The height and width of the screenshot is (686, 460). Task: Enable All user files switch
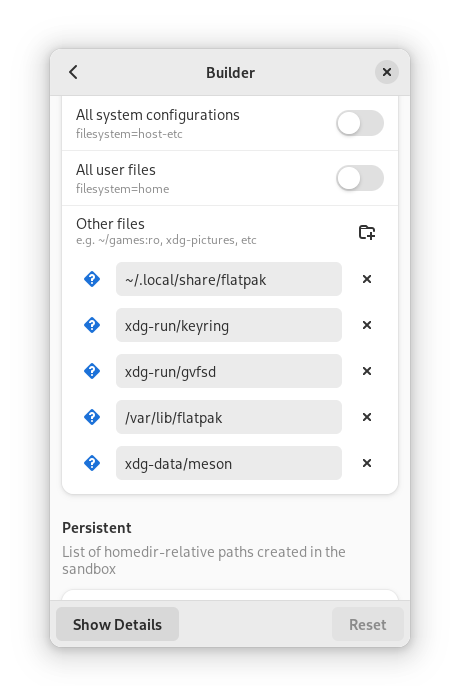pyautogui.click(x=360, y=178)
